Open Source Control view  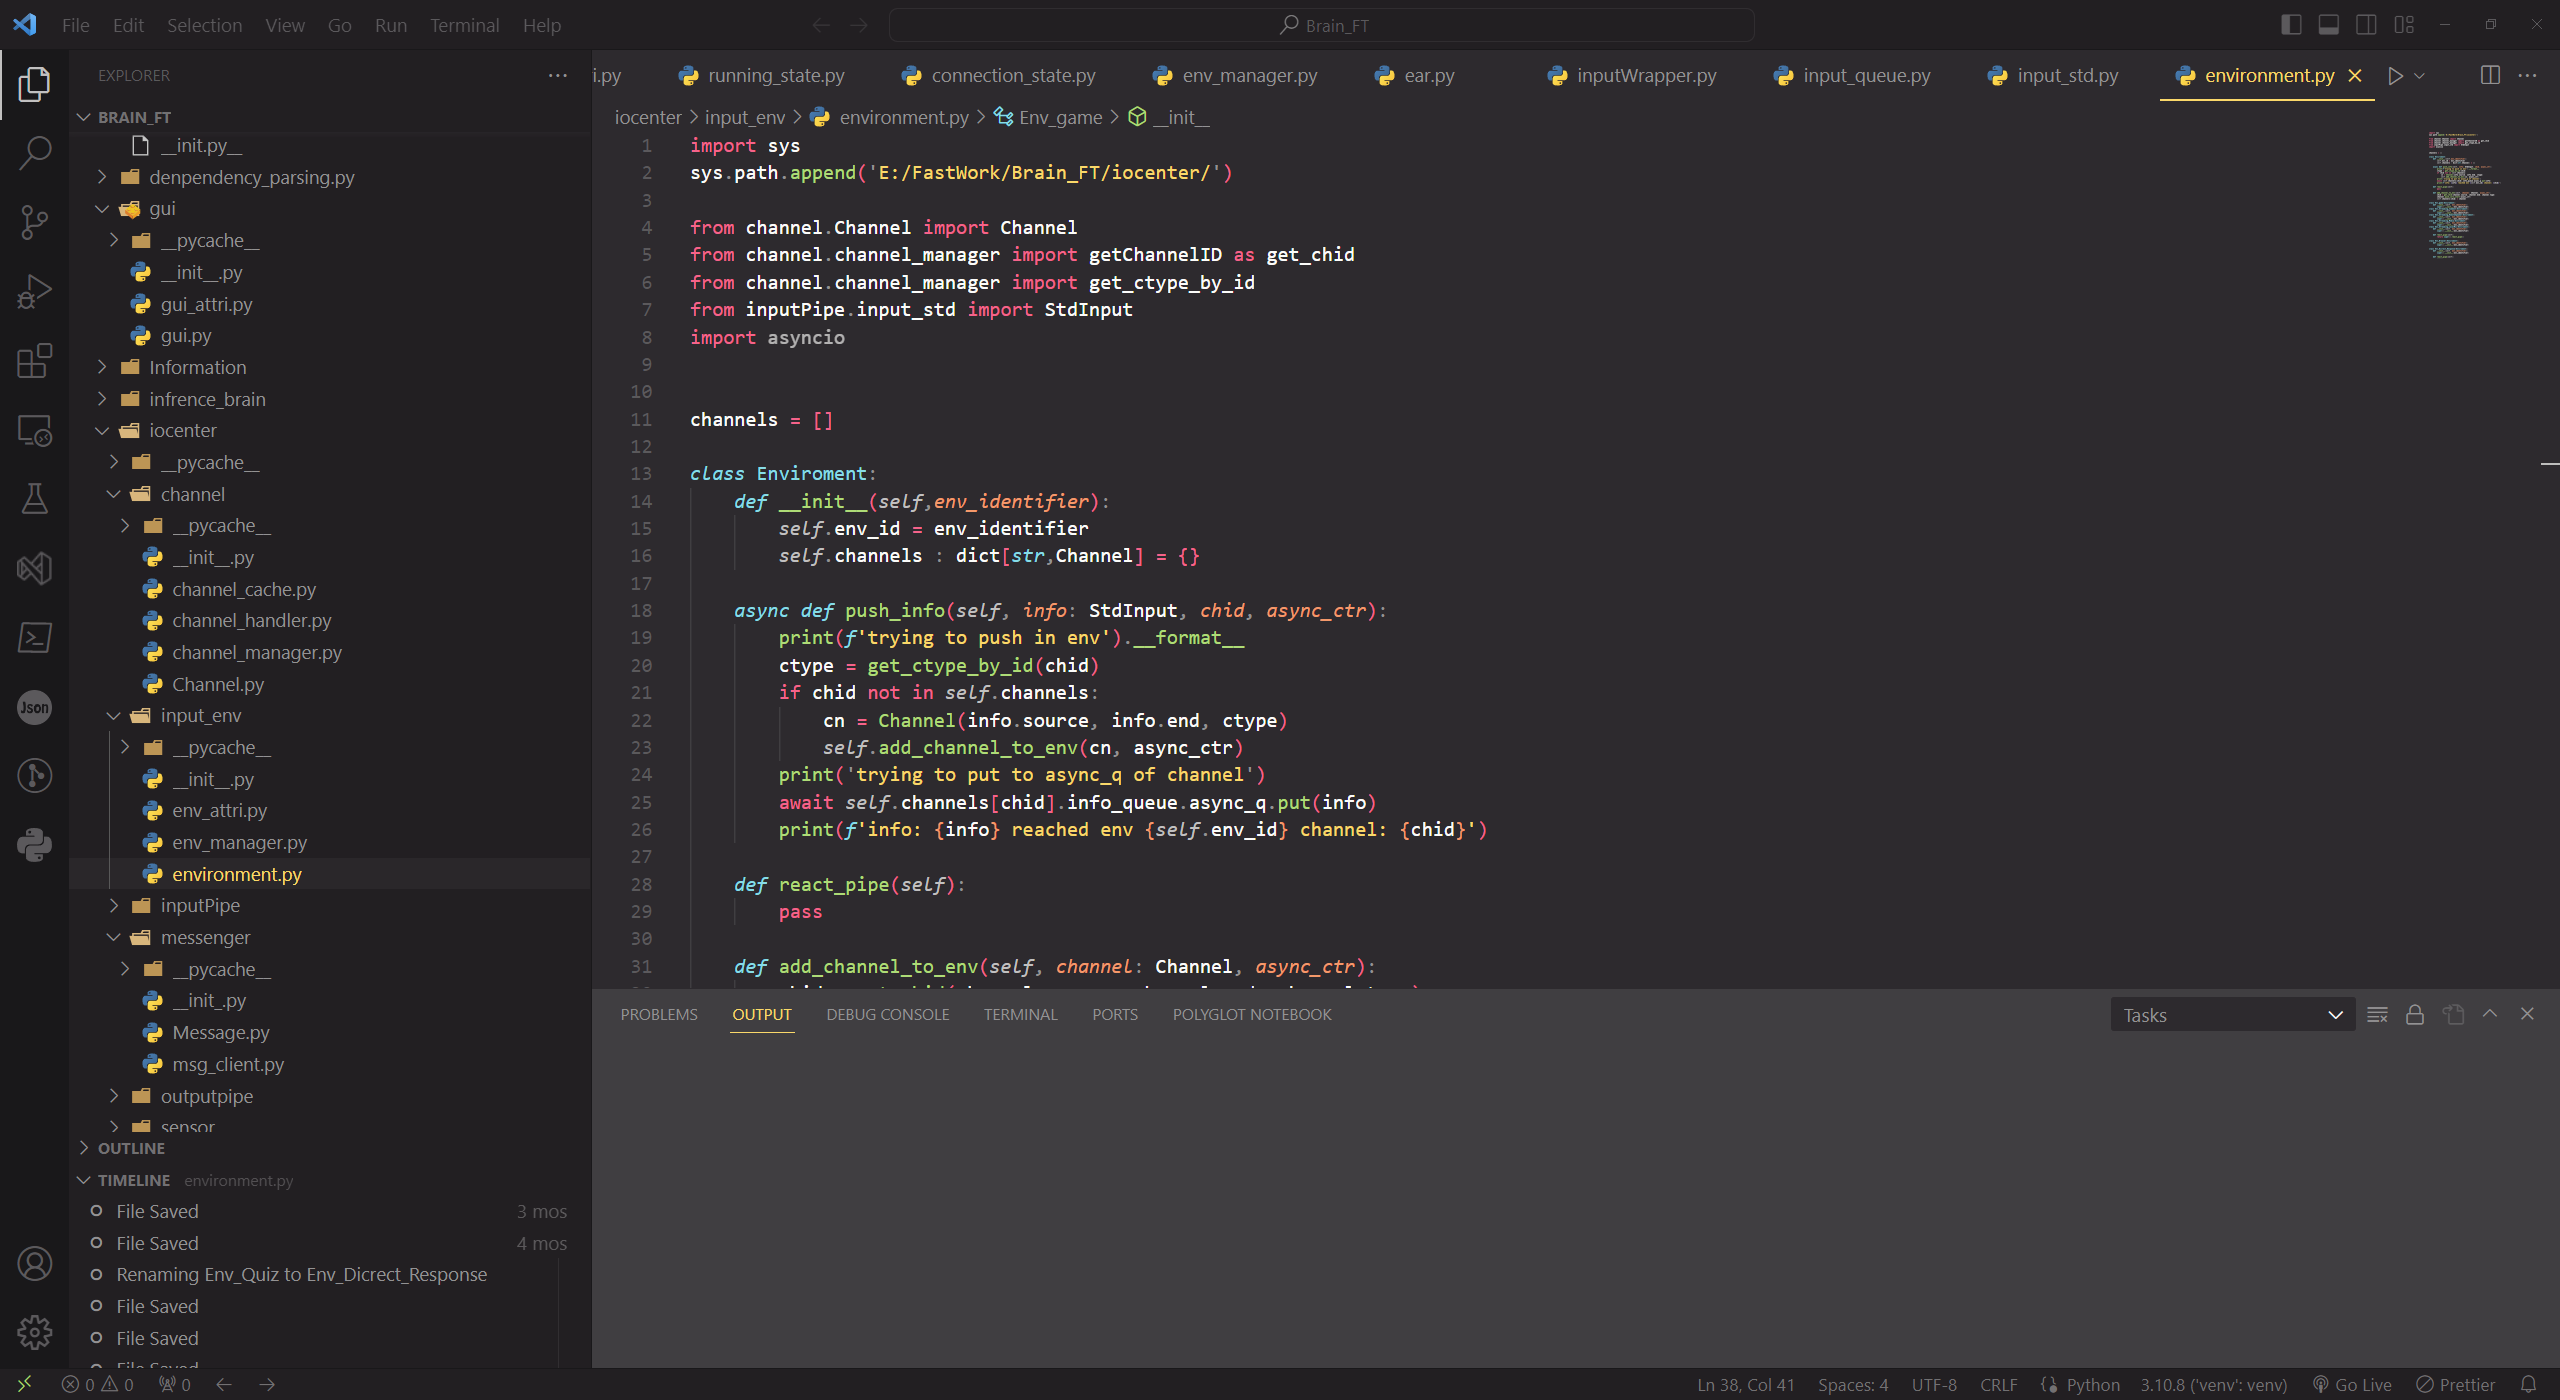tap(34, 222)
